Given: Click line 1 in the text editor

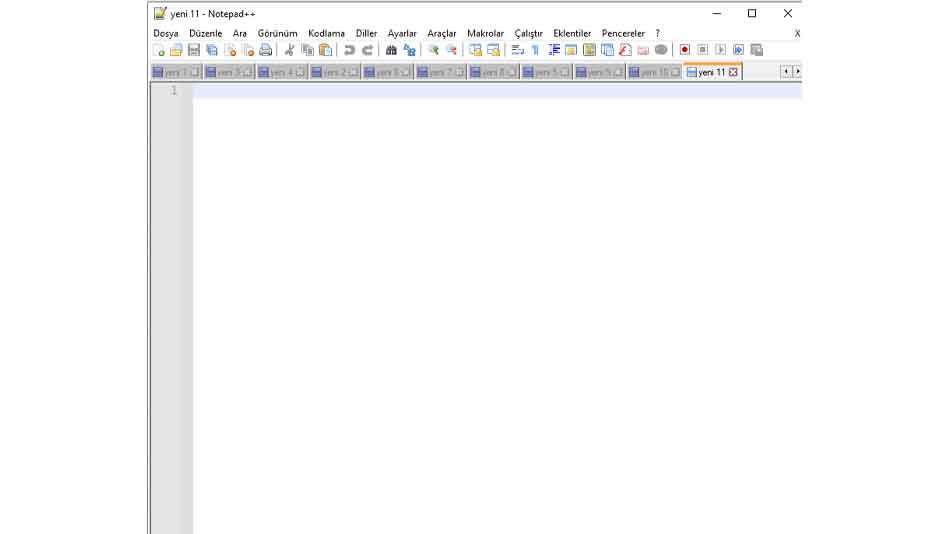Looking at the screenshot, I should (x=495, y=90).
